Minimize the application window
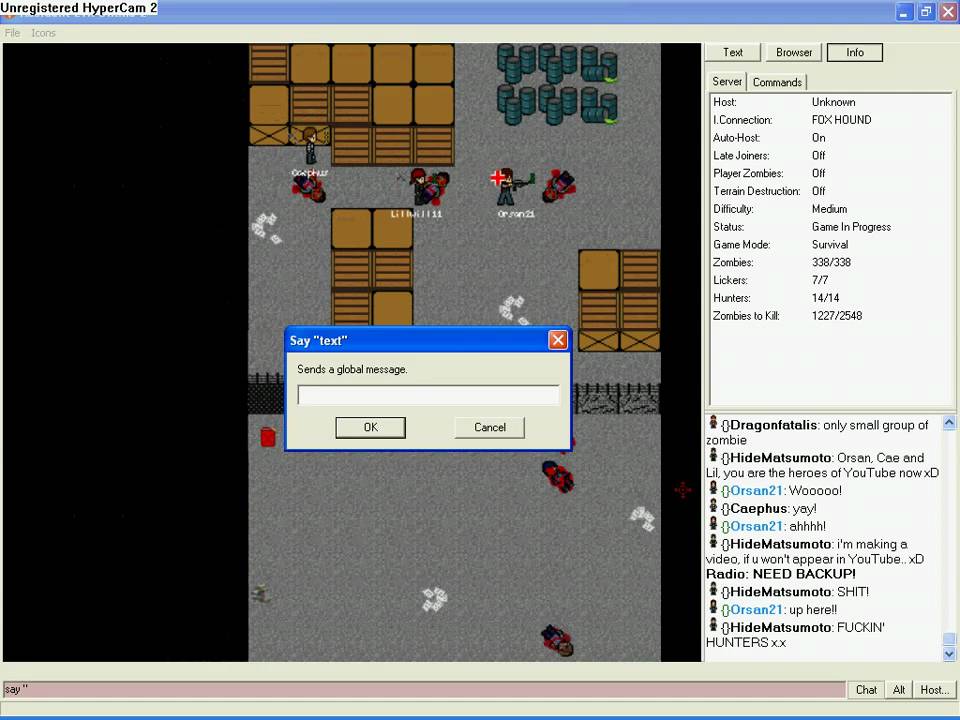This screenshot has height=720, width=960. point(904,12)
